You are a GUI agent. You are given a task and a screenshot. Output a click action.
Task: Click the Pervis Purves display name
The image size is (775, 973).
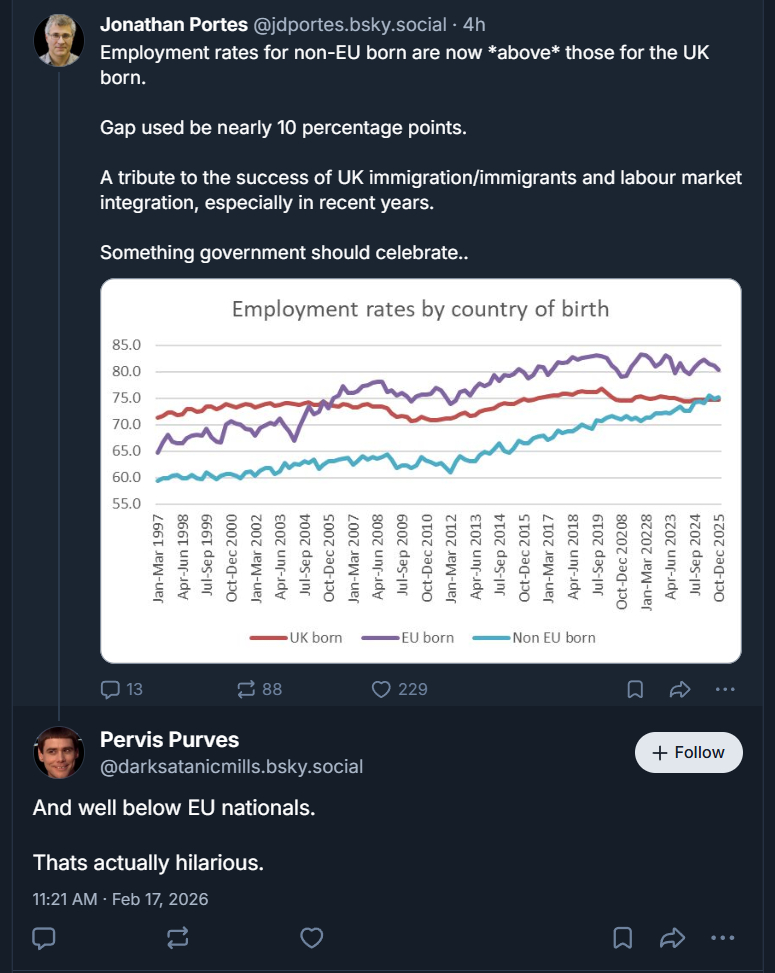(x=169, y=739)
